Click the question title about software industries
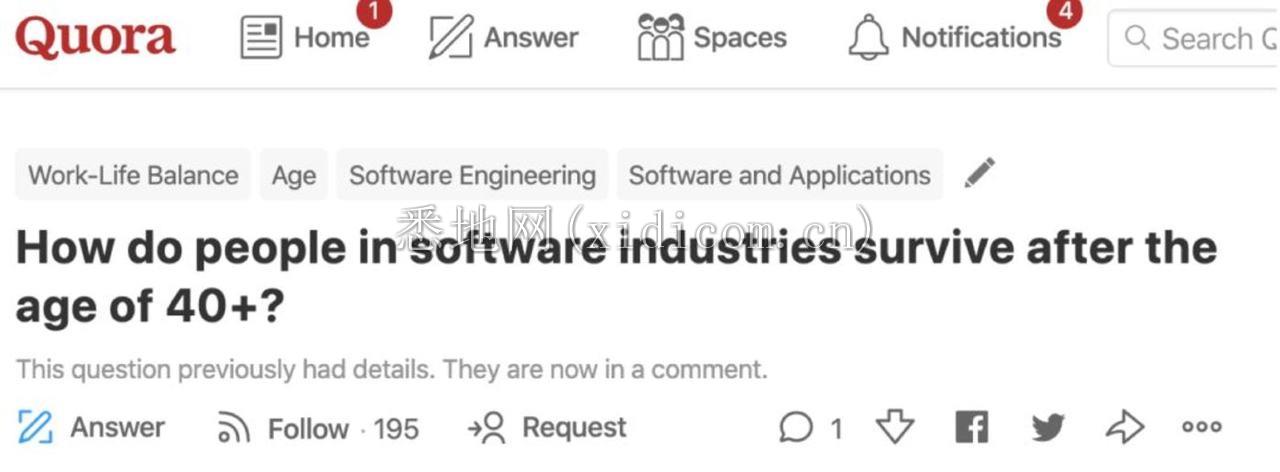1280x472 pixels. (x=616, y=277)
